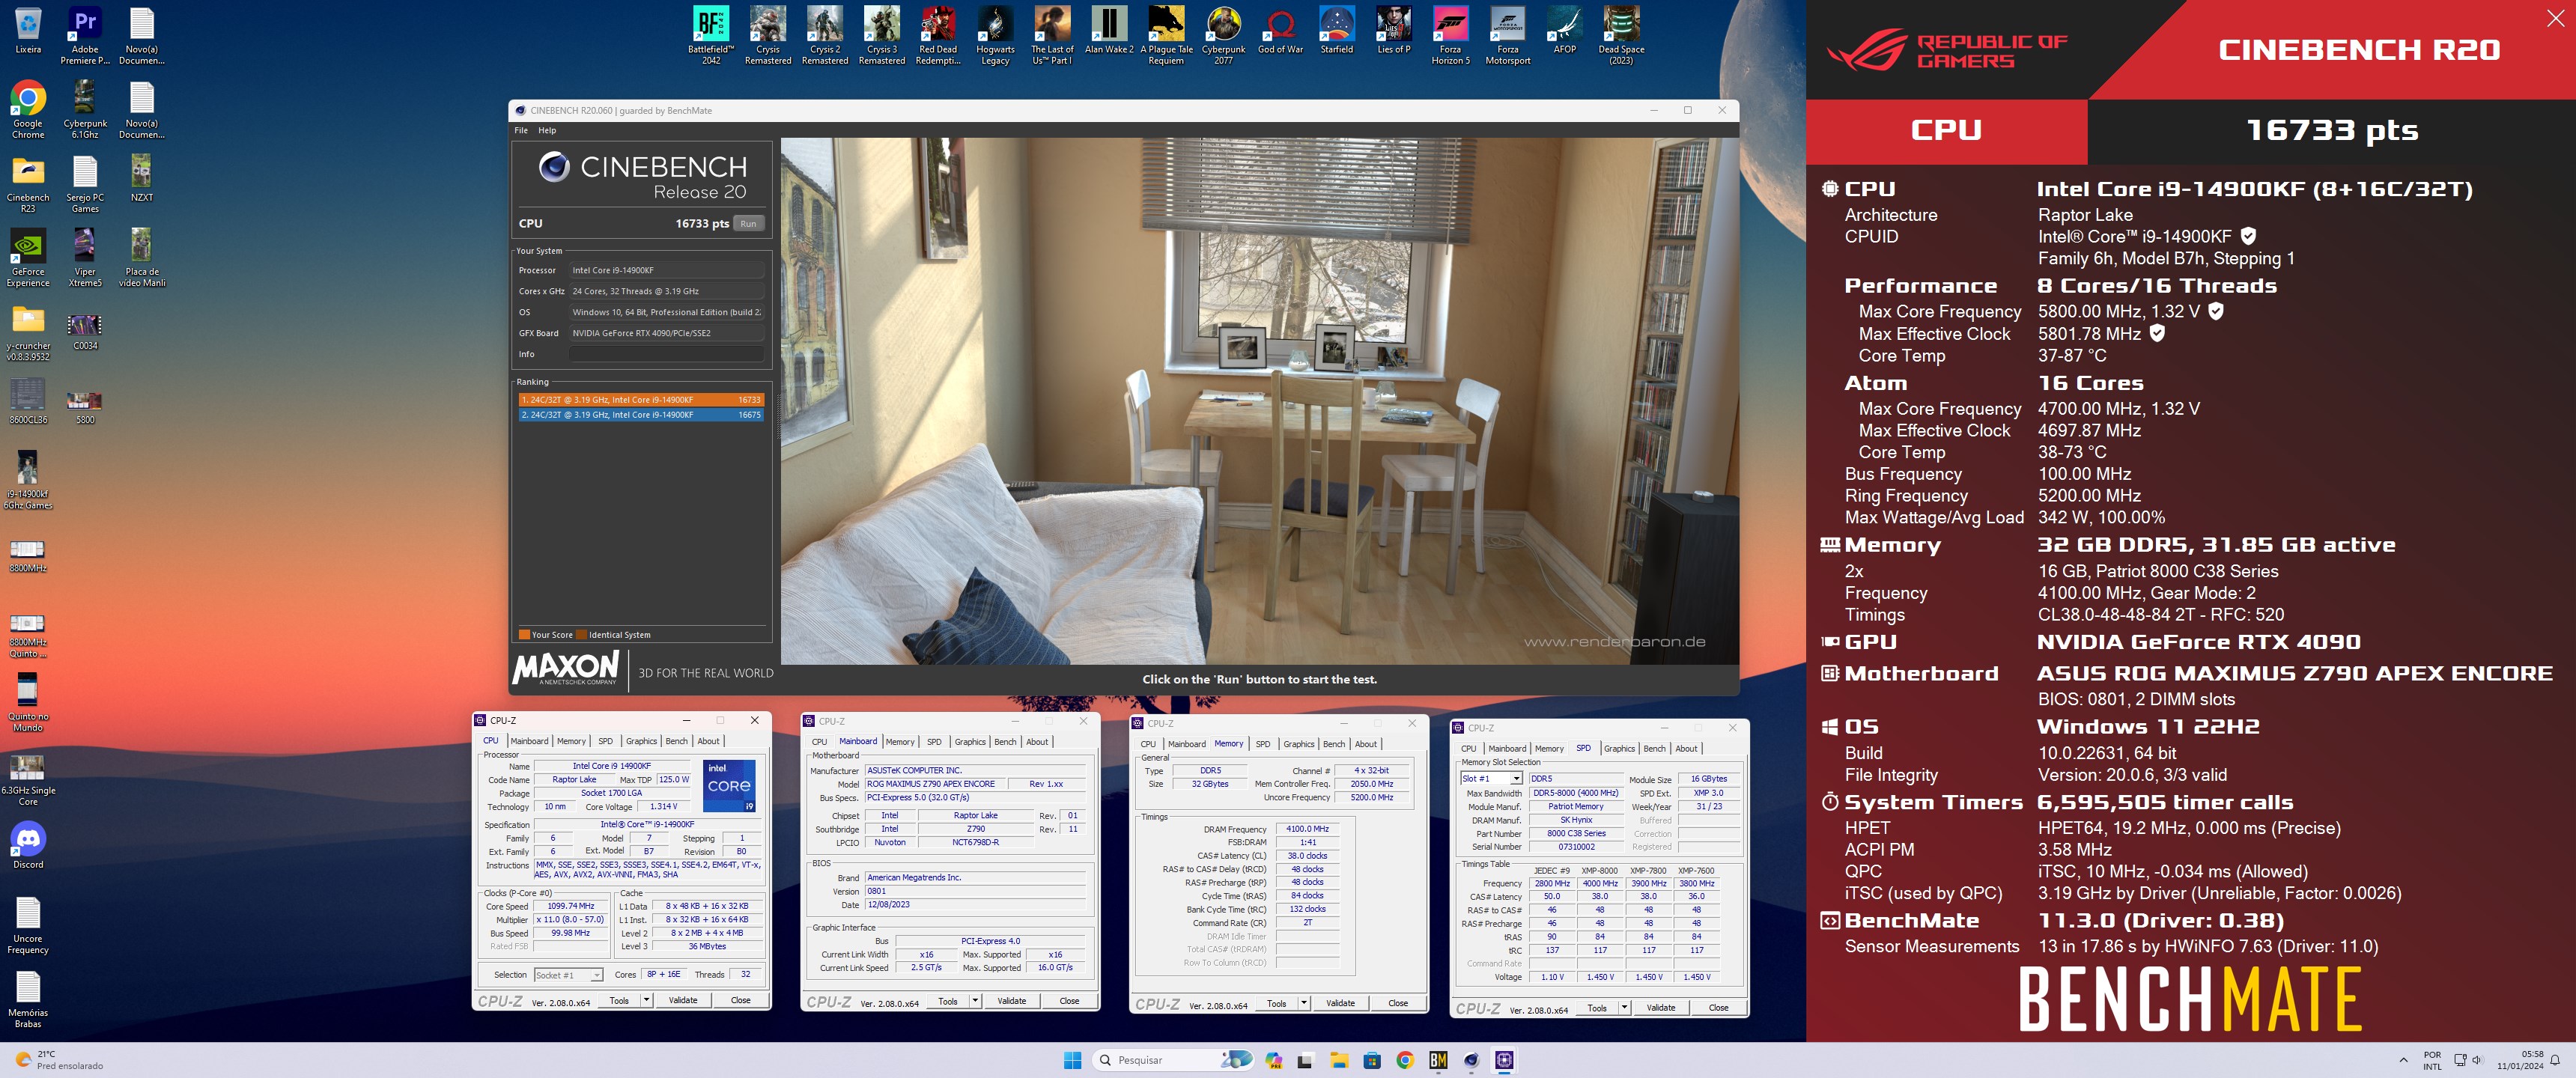Image resolution: width=2576 pixels, height=1078 pixels.
Task: Open GeForce Experience desktop shortcut
Action: [x=28, y=258]
